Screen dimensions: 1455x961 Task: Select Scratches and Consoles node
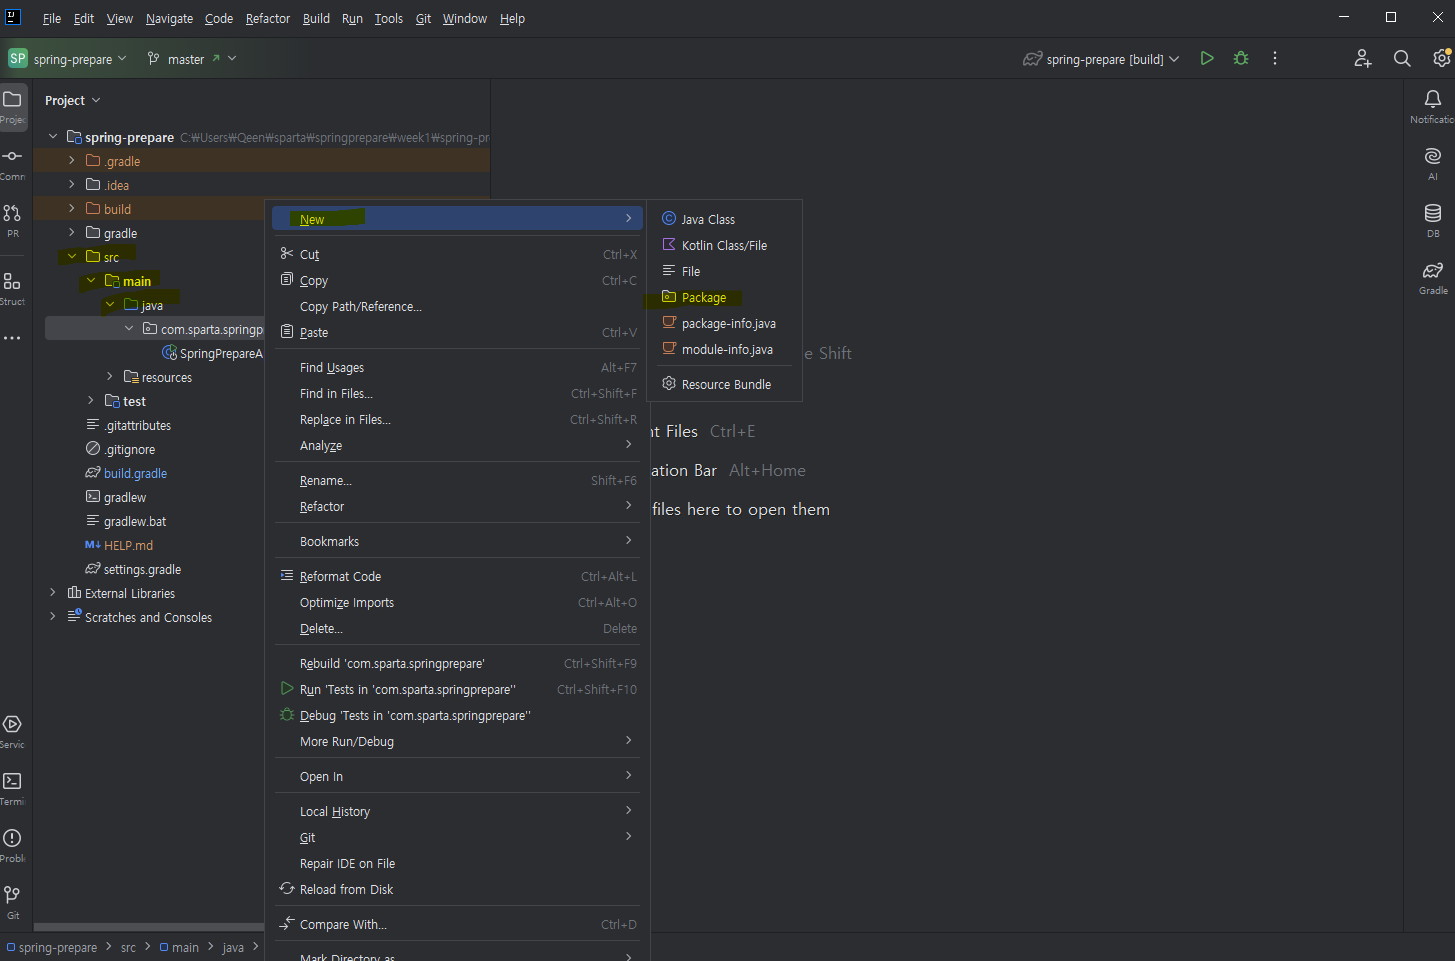tap(148, 617)
